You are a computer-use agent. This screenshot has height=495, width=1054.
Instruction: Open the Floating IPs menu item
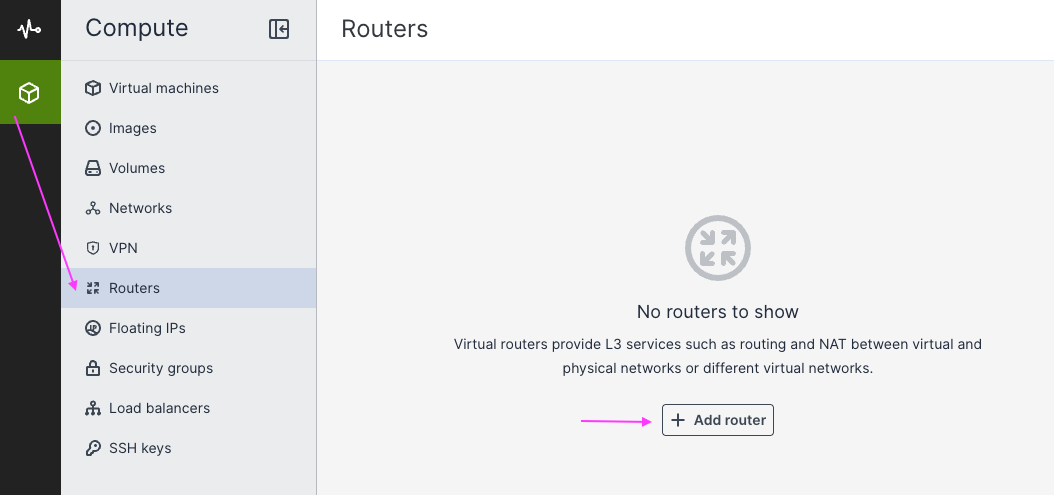coord(147,328)
